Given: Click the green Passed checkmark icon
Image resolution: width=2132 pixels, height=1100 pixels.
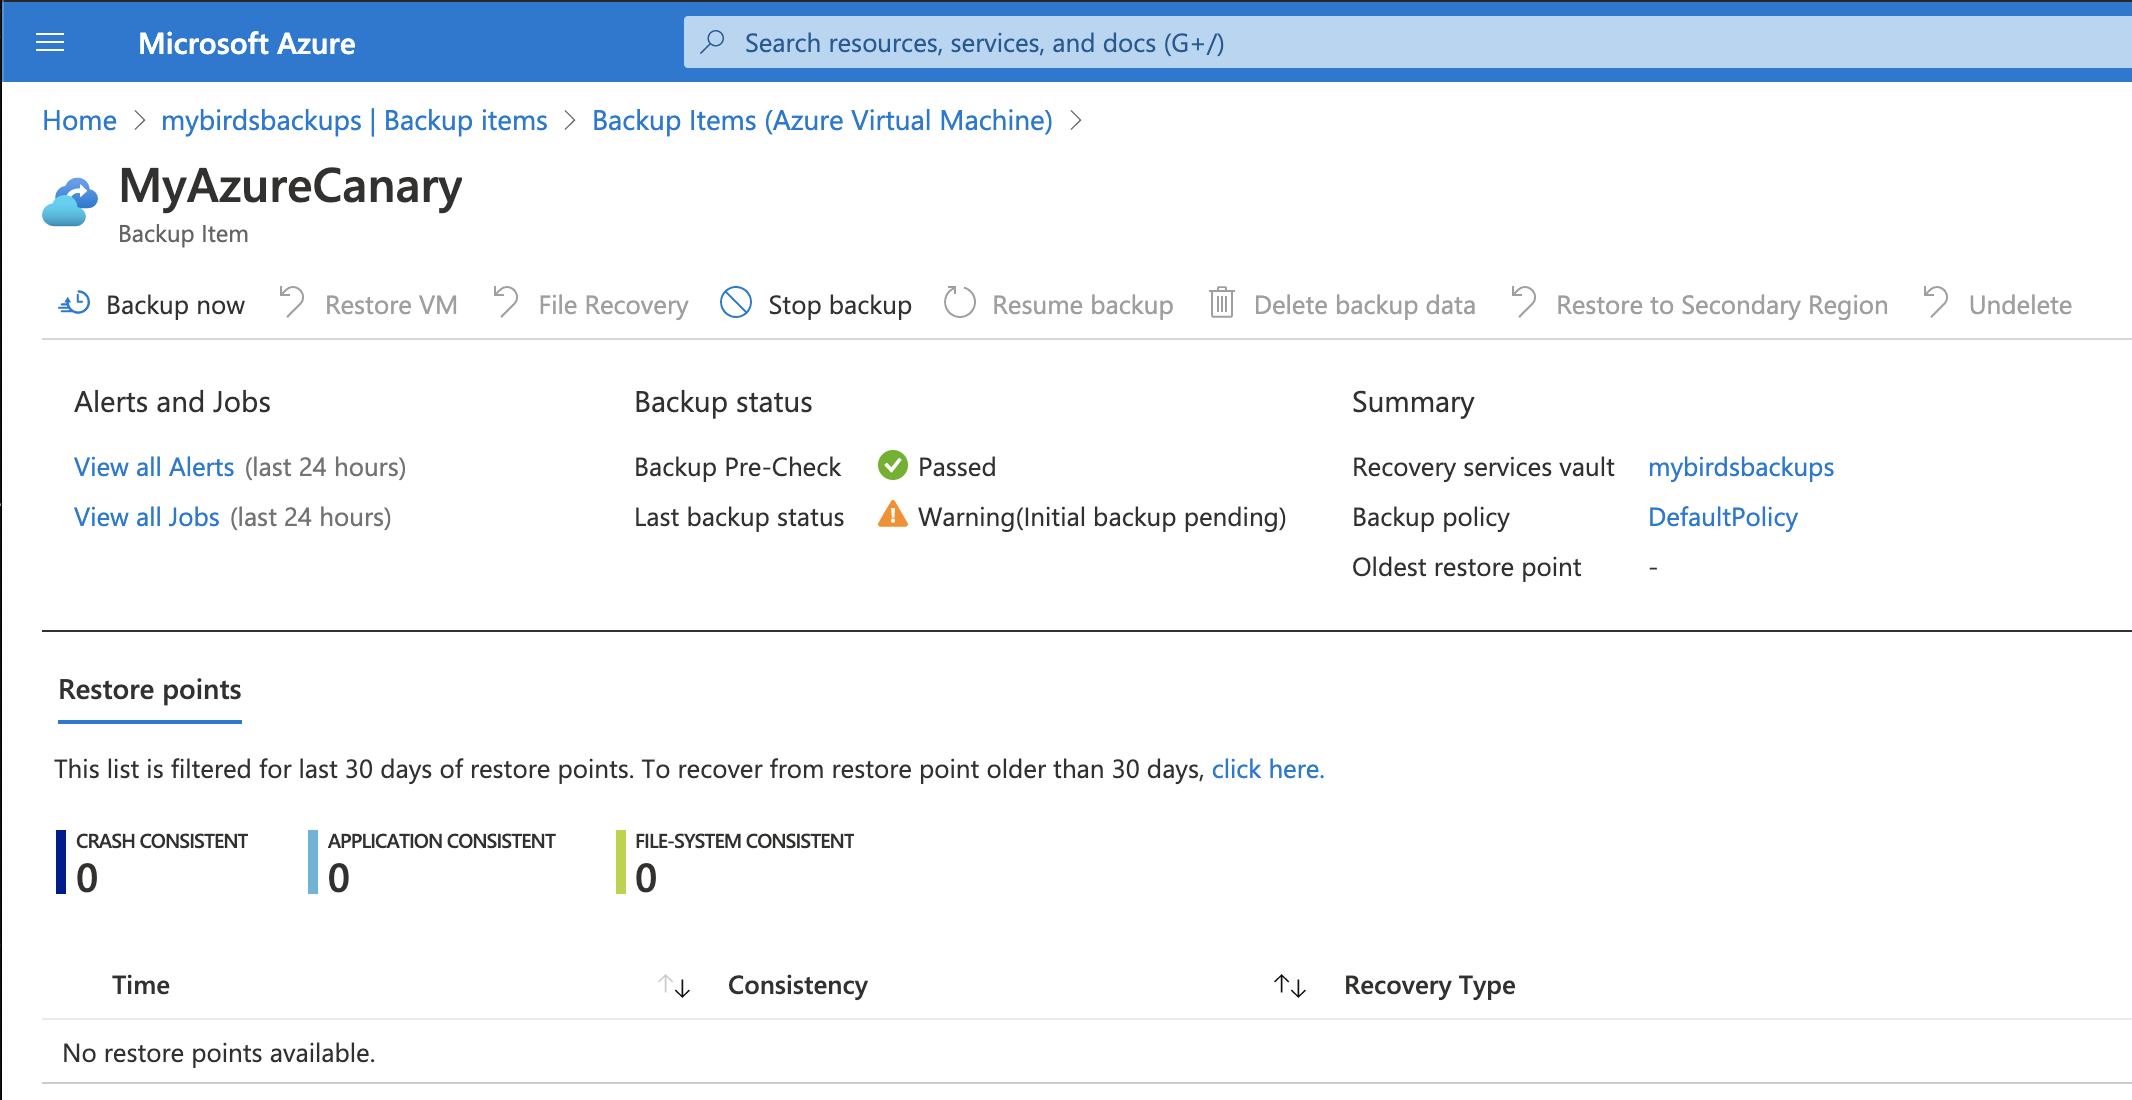Looking at the screenshot, I should pos(892,465).
